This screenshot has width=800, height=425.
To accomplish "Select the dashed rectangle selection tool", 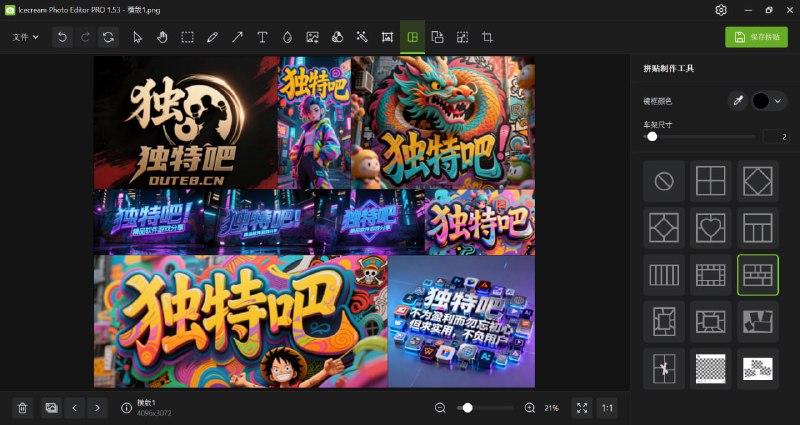I will pos(187,37).
